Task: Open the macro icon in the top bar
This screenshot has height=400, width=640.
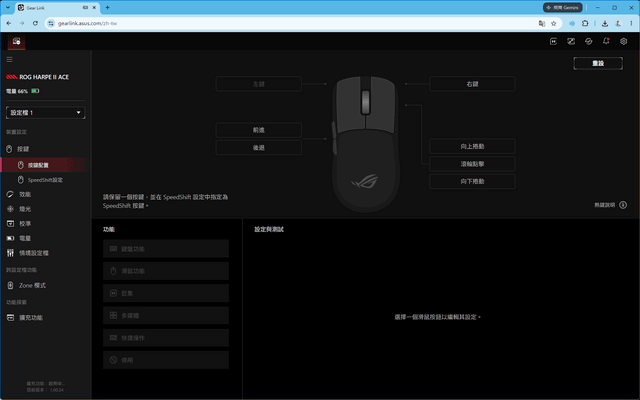Action: pyautogui.click(x=553, y=41)
